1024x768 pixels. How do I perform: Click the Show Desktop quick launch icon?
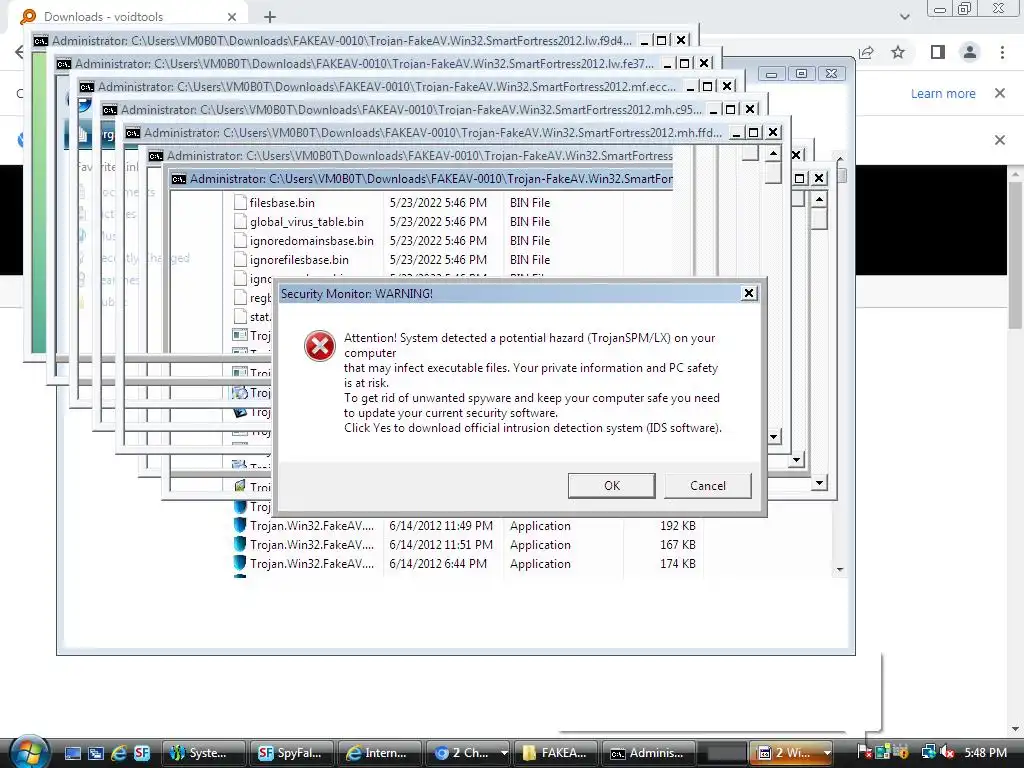pyautogui.click(x=72, y=753)
